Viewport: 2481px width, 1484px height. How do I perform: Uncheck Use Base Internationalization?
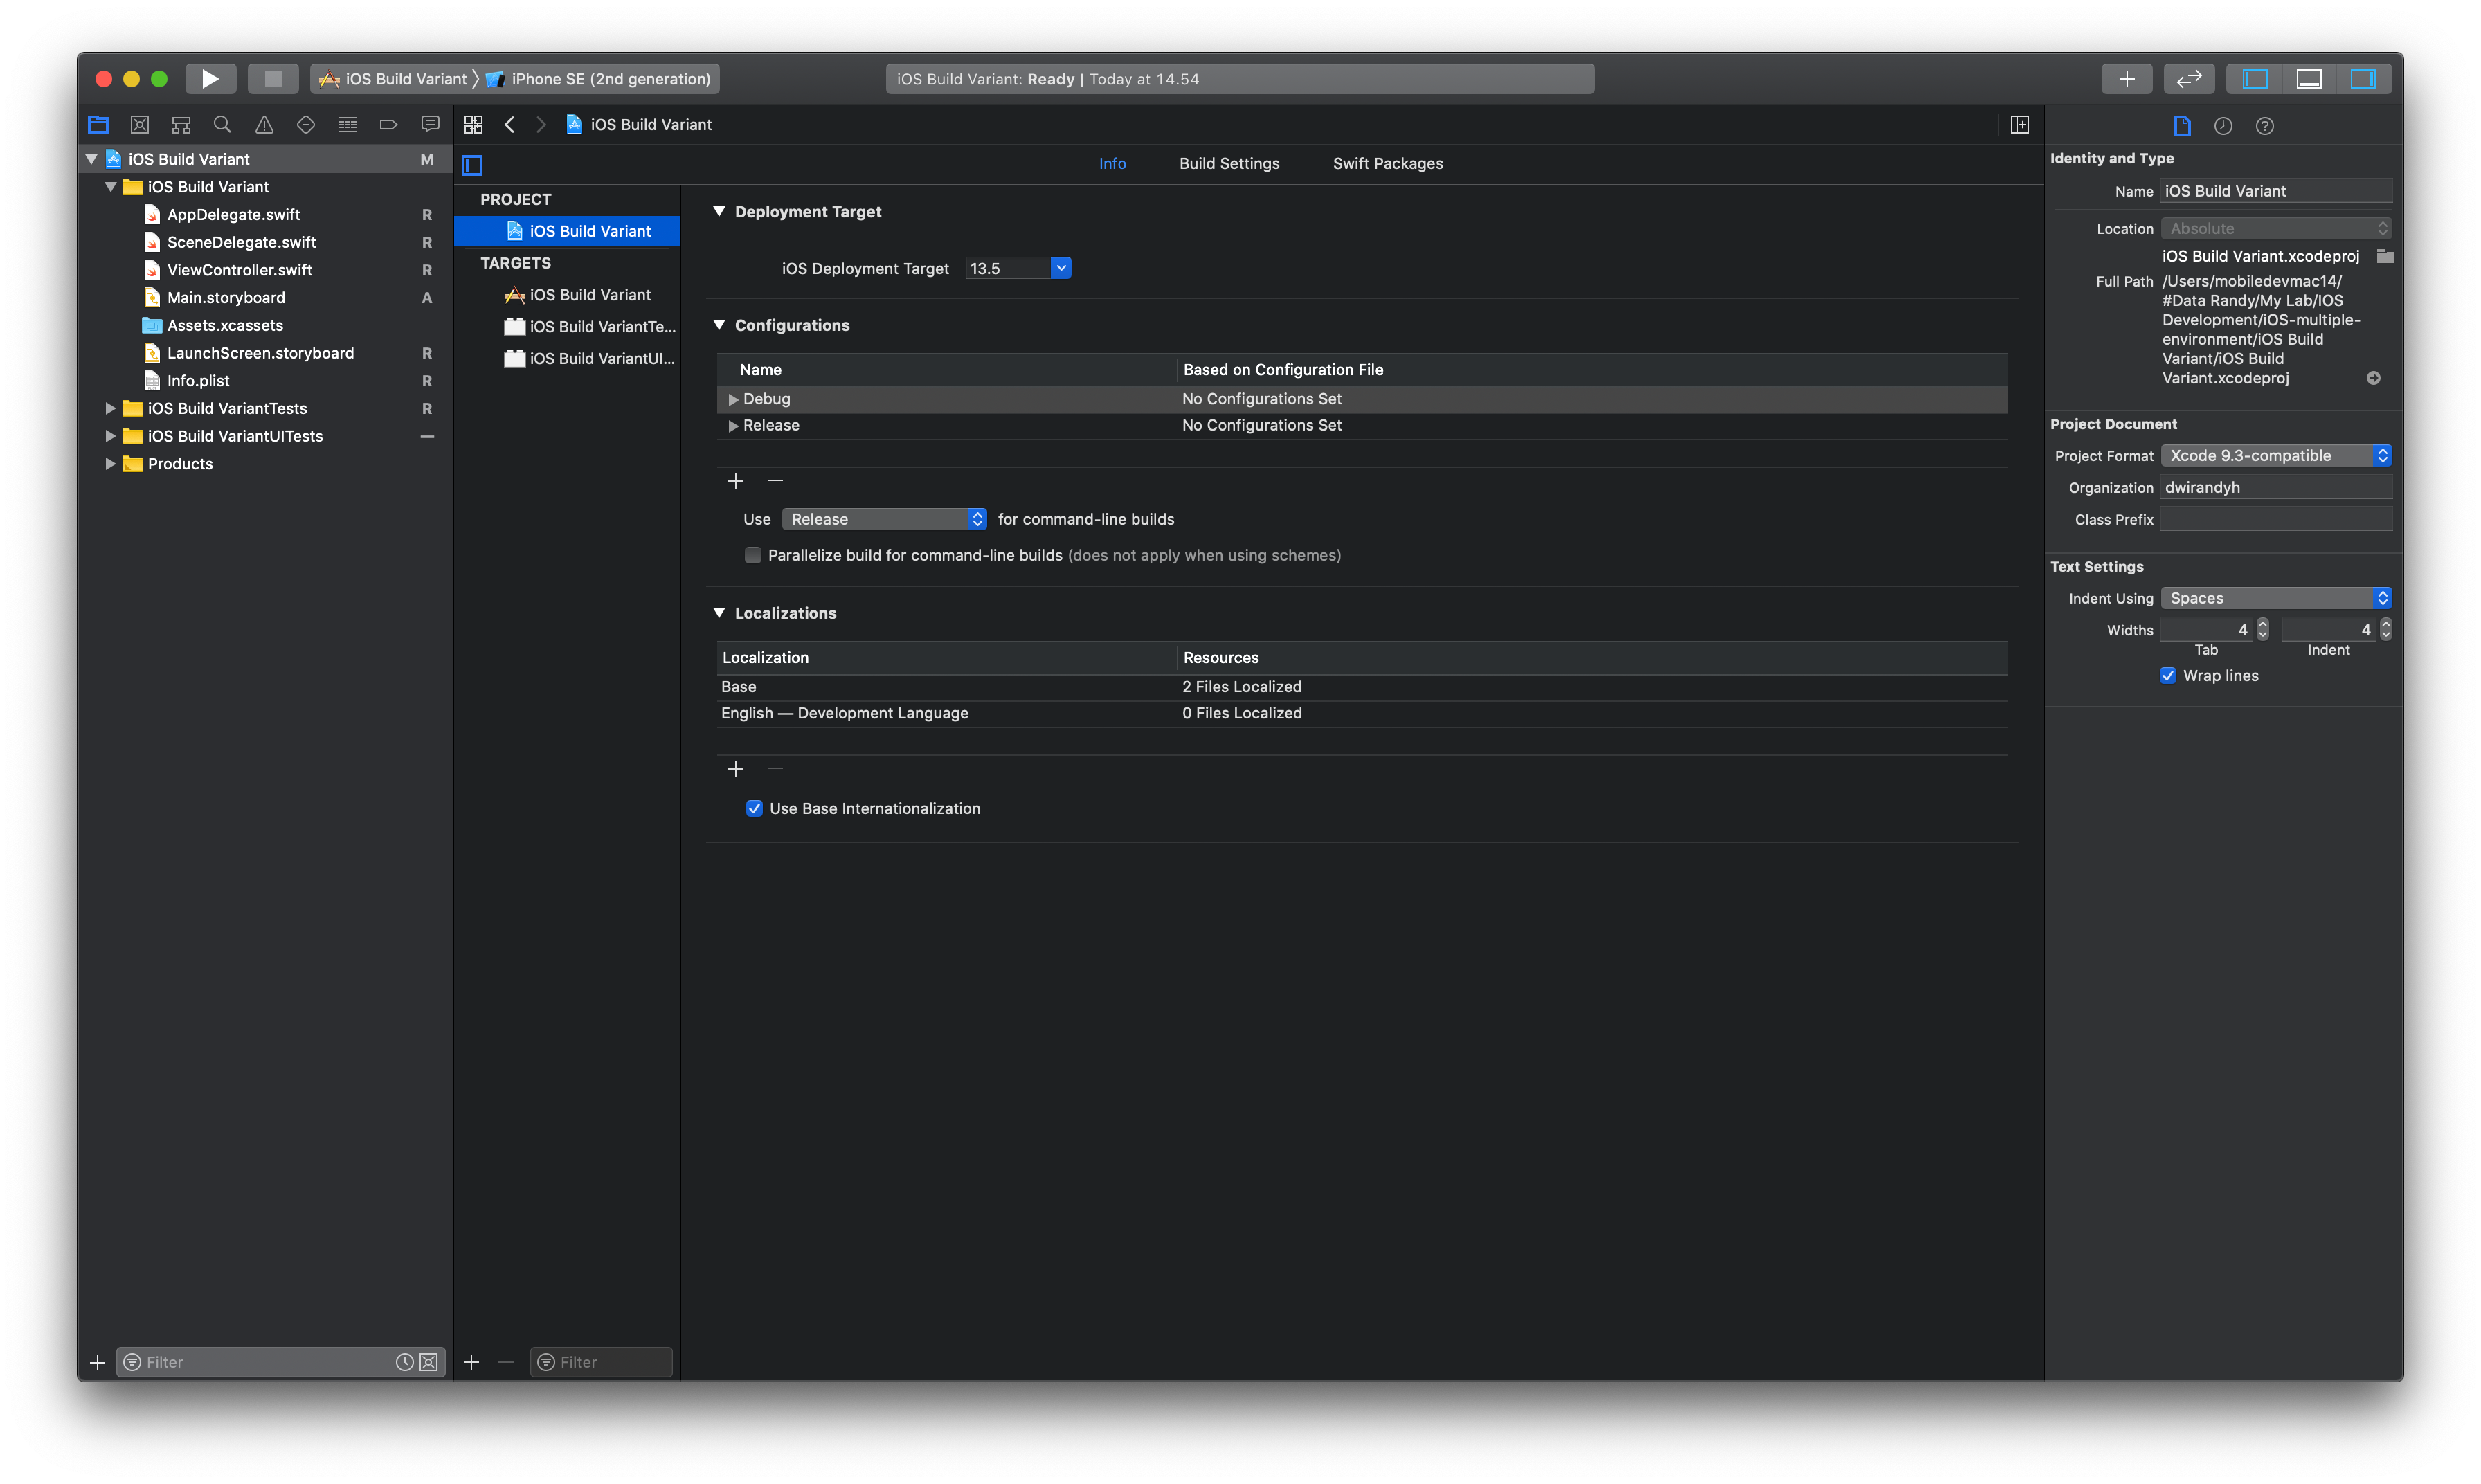pos(755,808)
